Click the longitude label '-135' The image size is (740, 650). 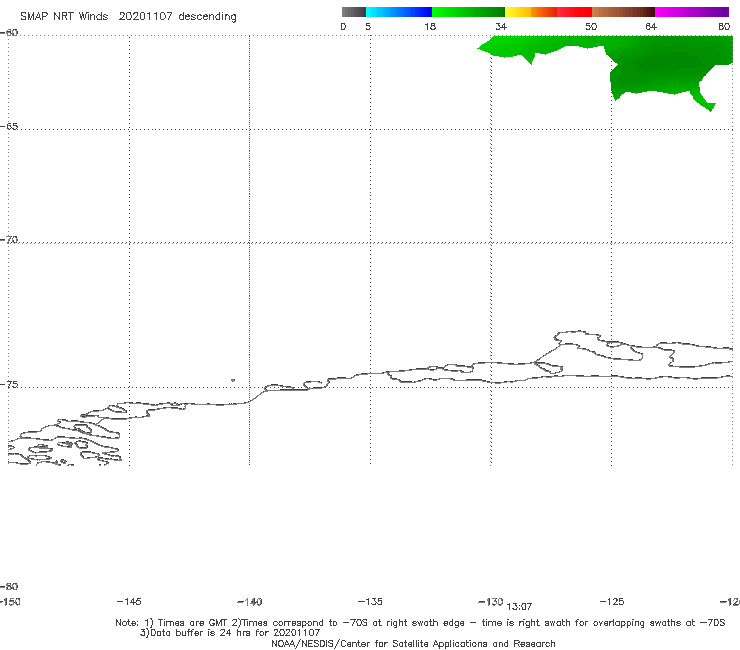(370, 601)
